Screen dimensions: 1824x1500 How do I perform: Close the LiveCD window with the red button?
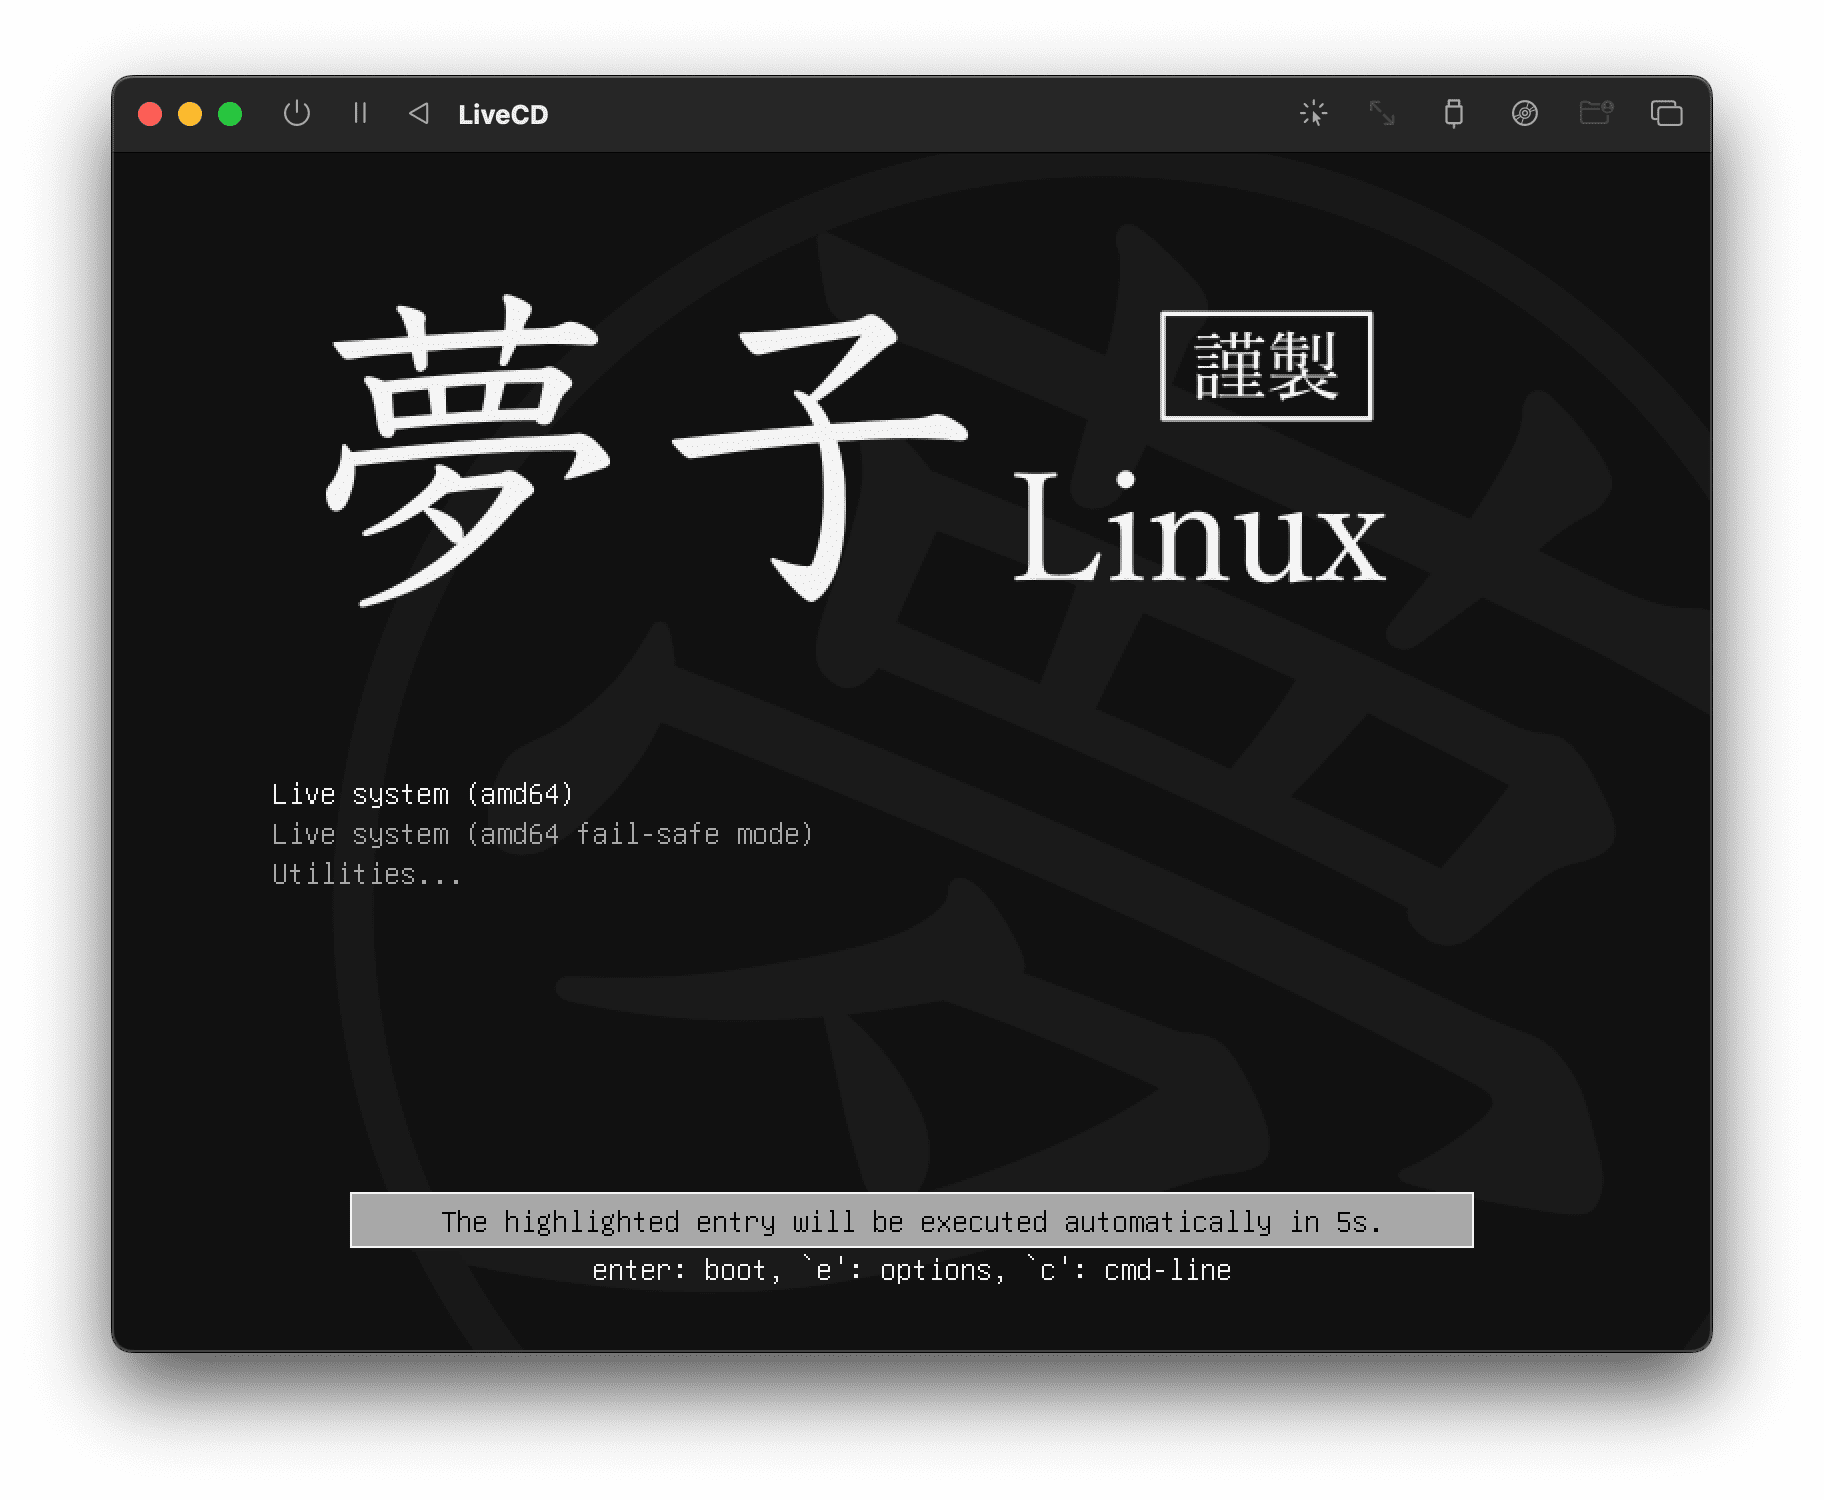click(150, 114)
